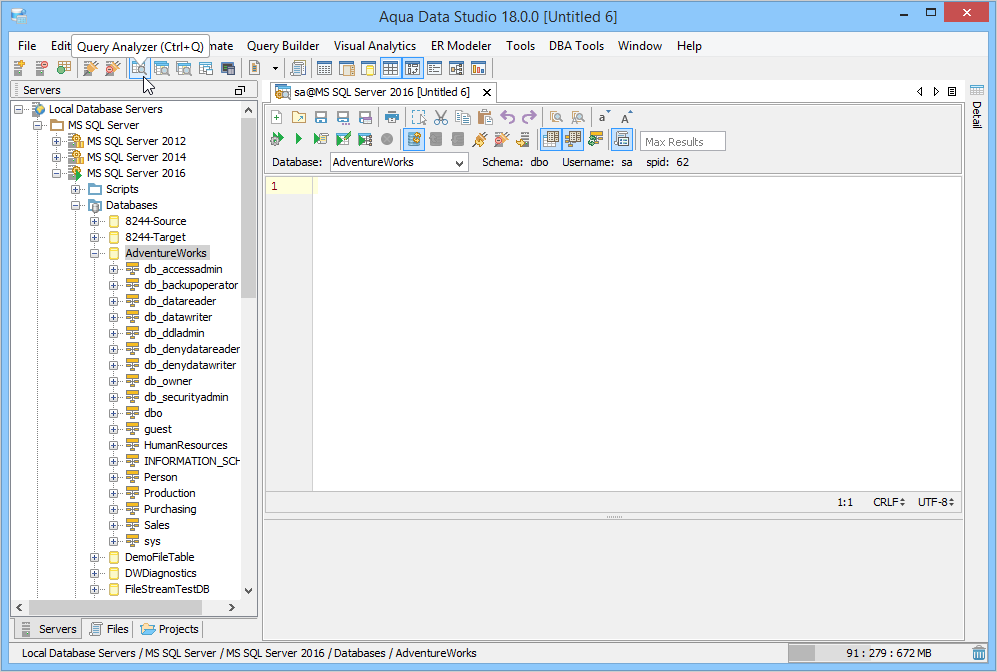The image size is (997, 672).
Task: Click the bar chart window icon in main toolbar
Action: (x=478, y=68)
